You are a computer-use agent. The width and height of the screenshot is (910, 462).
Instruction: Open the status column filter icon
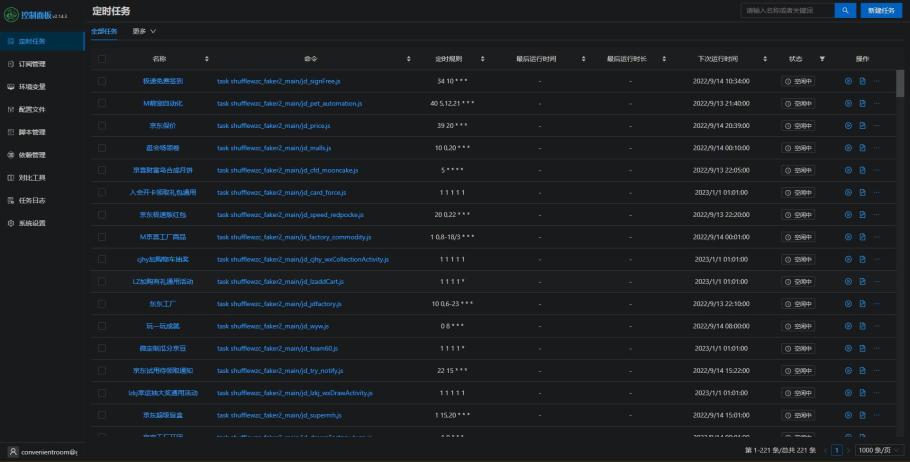pos(822,59)
